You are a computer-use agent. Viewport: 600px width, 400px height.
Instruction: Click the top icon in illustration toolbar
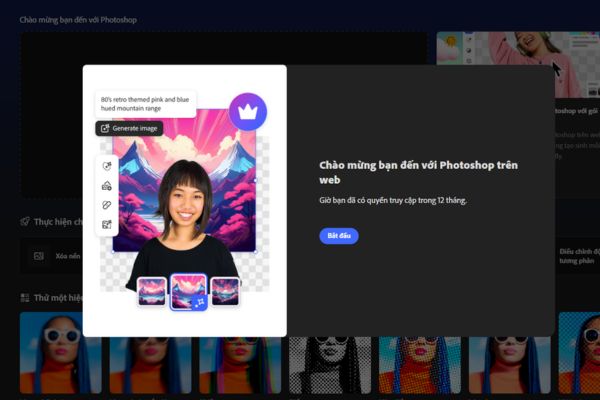point(107,166)
